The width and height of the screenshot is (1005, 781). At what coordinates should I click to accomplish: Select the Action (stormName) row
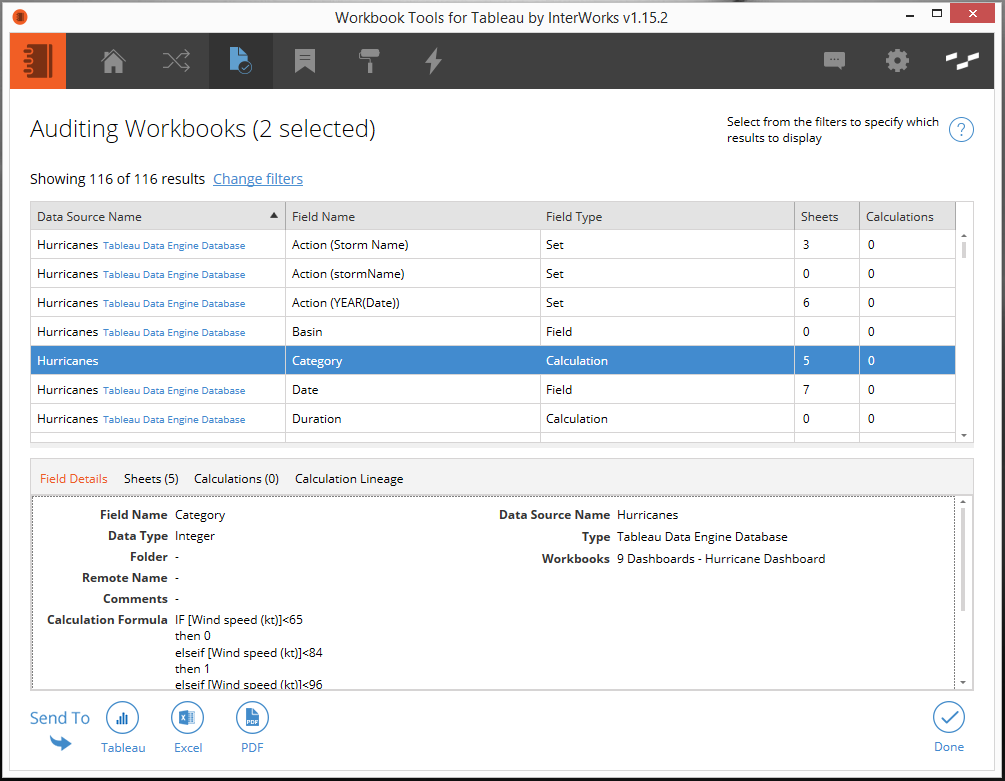(493, 274)
